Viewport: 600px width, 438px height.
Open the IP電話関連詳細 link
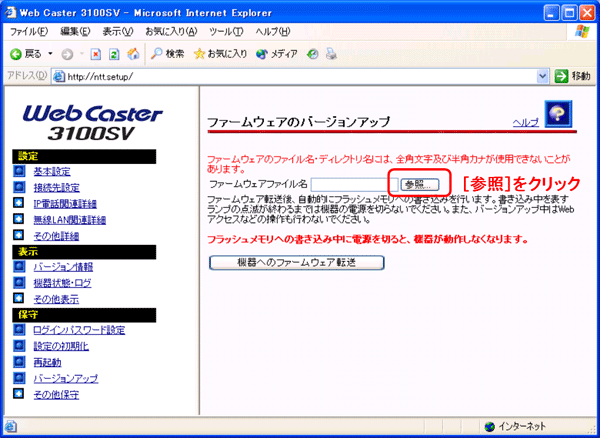coord(65,204)
